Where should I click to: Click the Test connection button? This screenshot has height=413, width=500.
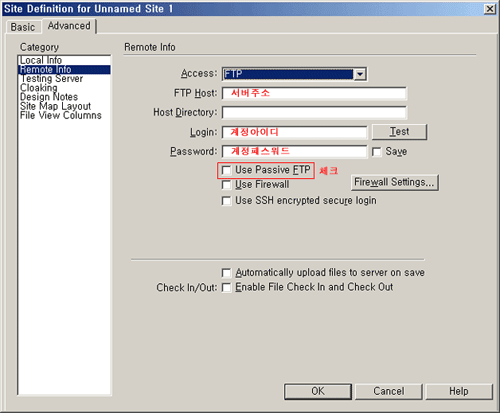click(x=399, y=132)
